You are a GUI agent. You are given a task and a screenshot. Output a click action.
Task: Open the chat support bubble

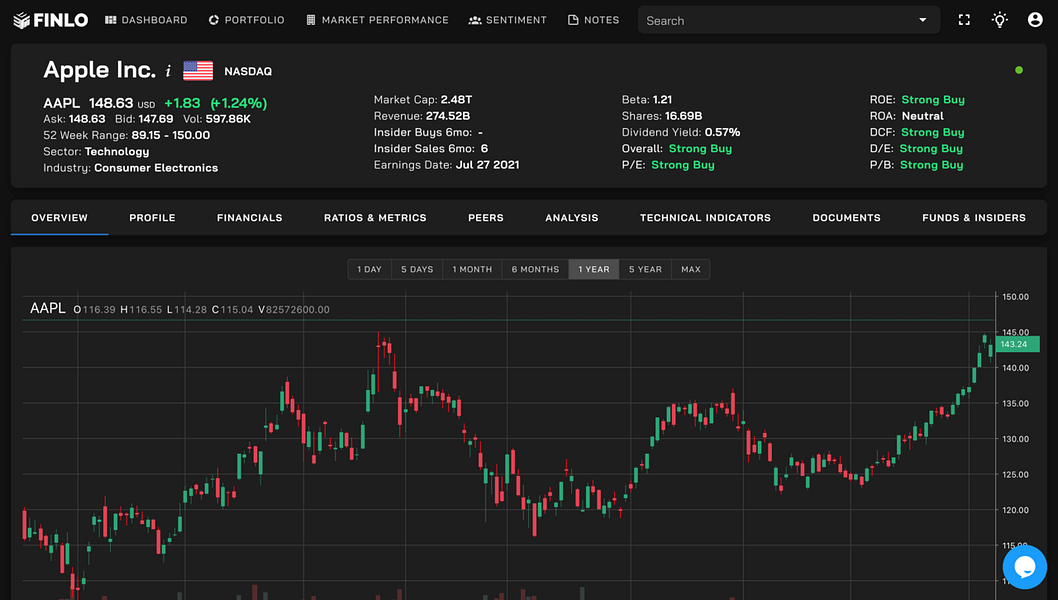pos(1024,567)
